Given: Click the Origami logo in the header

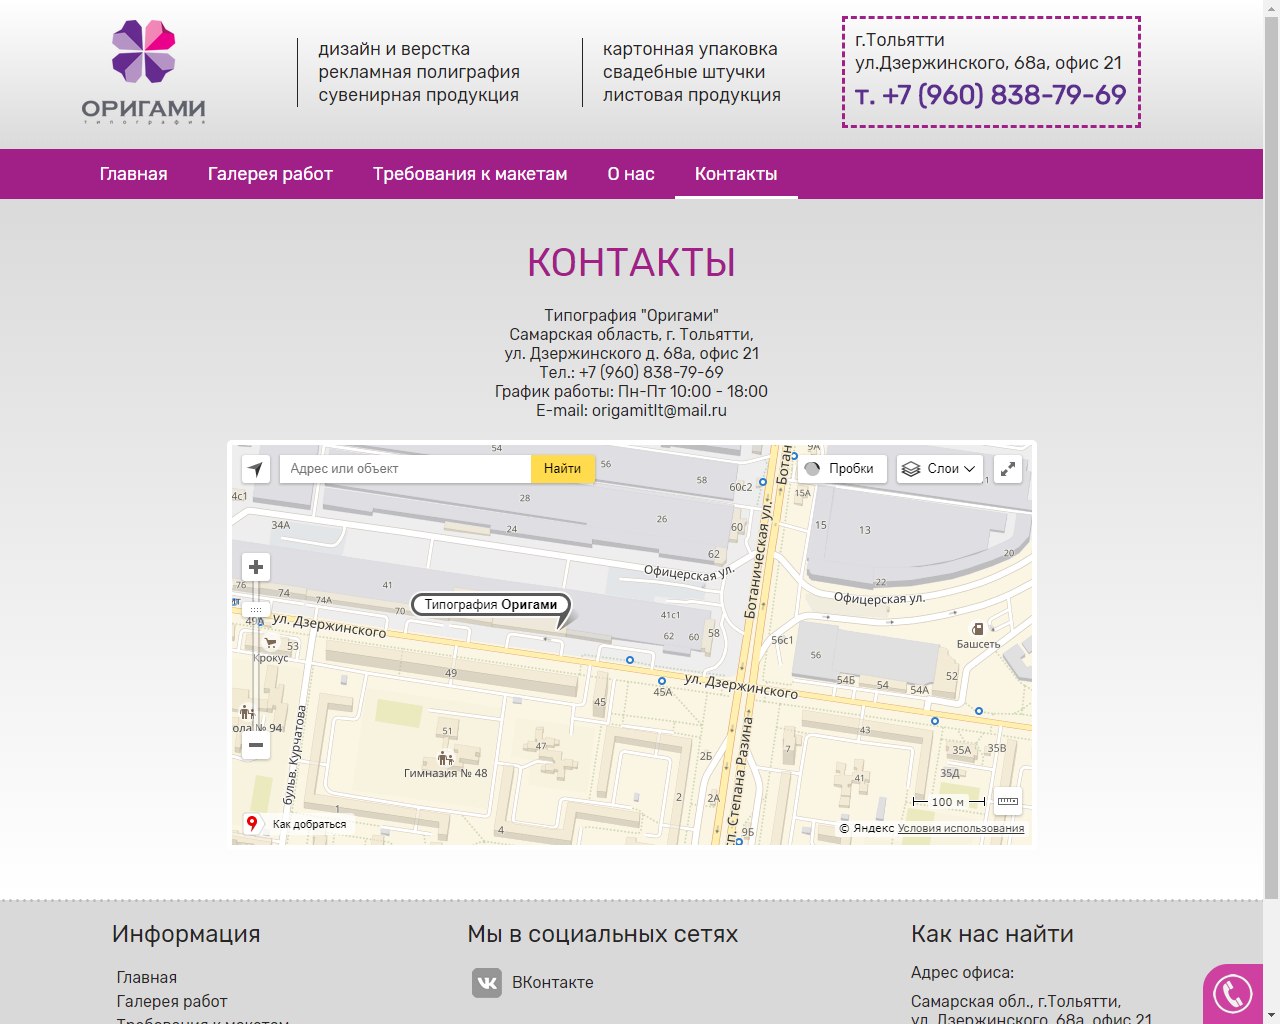Looking at the screenshot, I should point(144,72).
